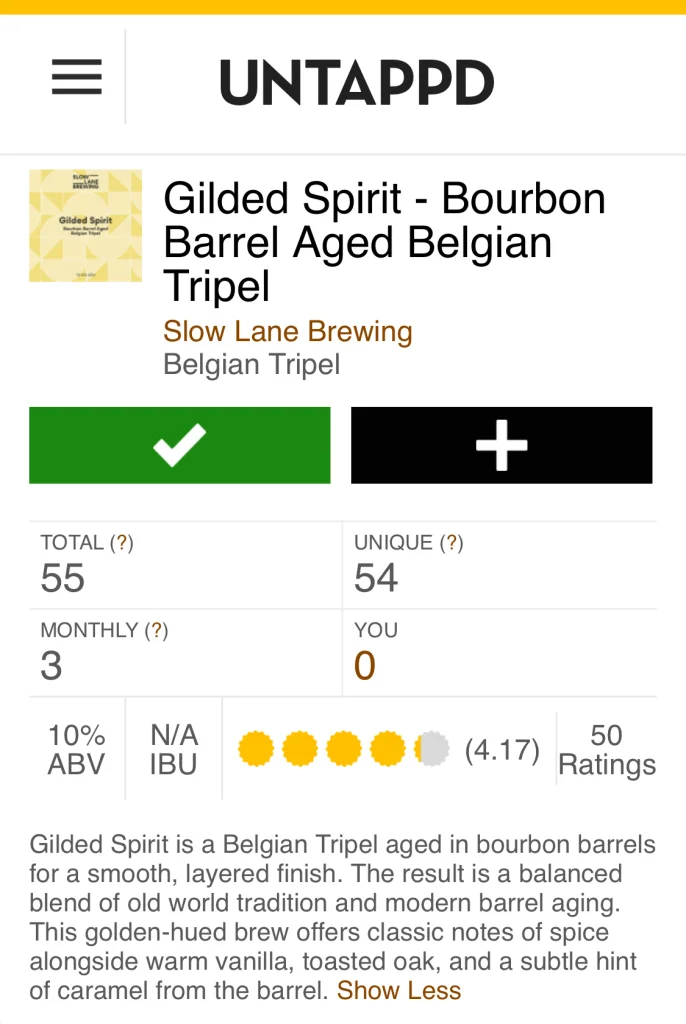
Task: Check in this beer with green checkmark button
Action: [x=180, y=445]
